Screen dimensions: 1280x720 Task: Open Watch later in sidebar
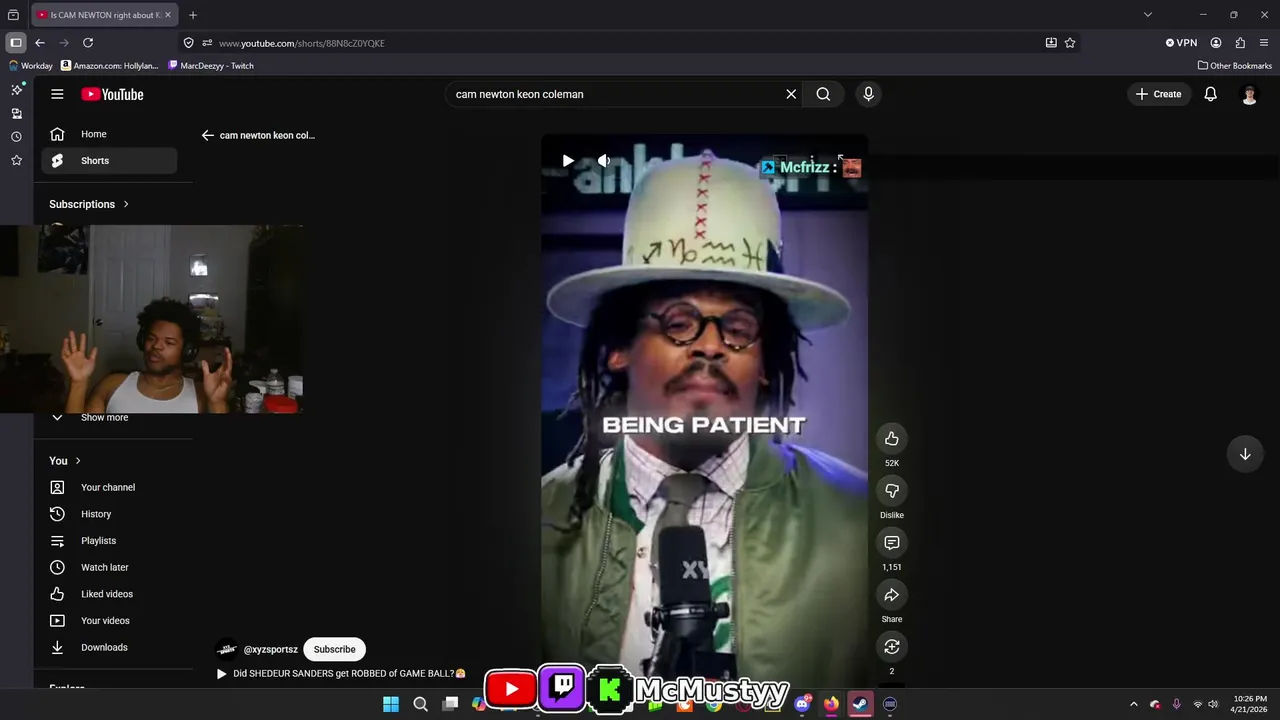click(x=109, y=568)
